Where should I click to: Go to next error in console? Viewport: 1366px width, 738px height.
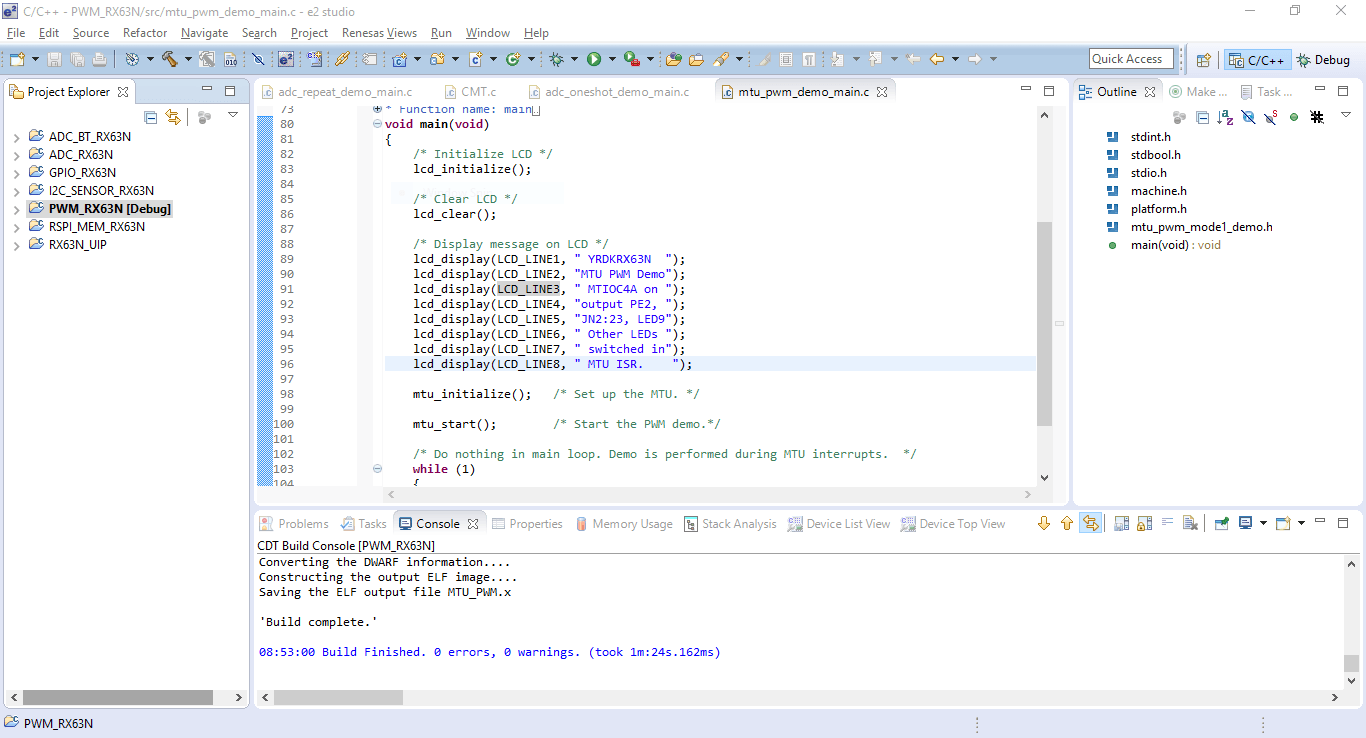point(1044,523)
